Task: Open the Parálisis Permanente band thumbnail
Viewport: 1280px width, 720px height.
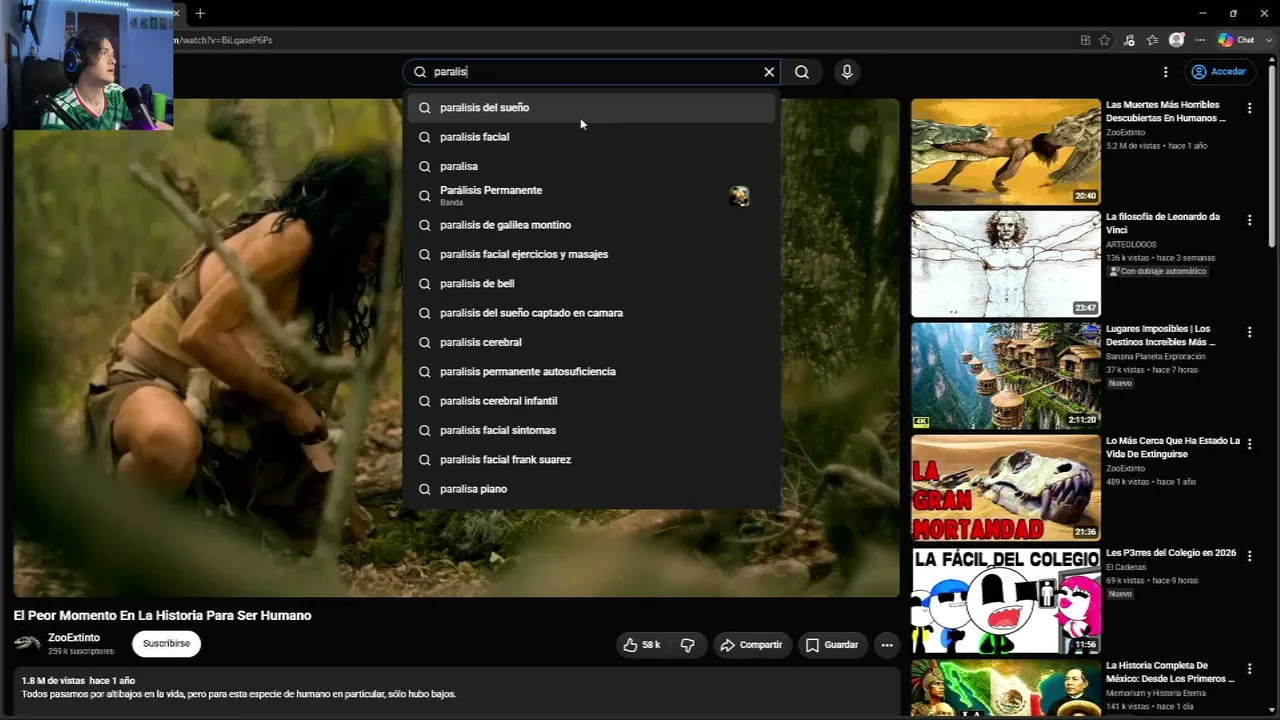Action: [739, 196]
